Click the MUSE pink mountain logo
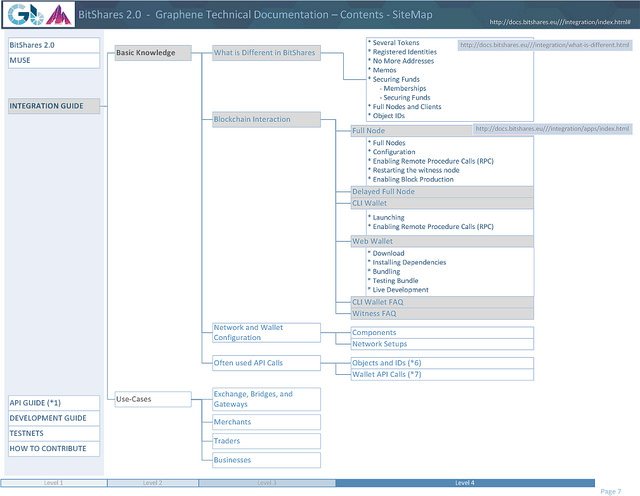Viewport: 640px width, 496px height. click(x=58, y=15)
